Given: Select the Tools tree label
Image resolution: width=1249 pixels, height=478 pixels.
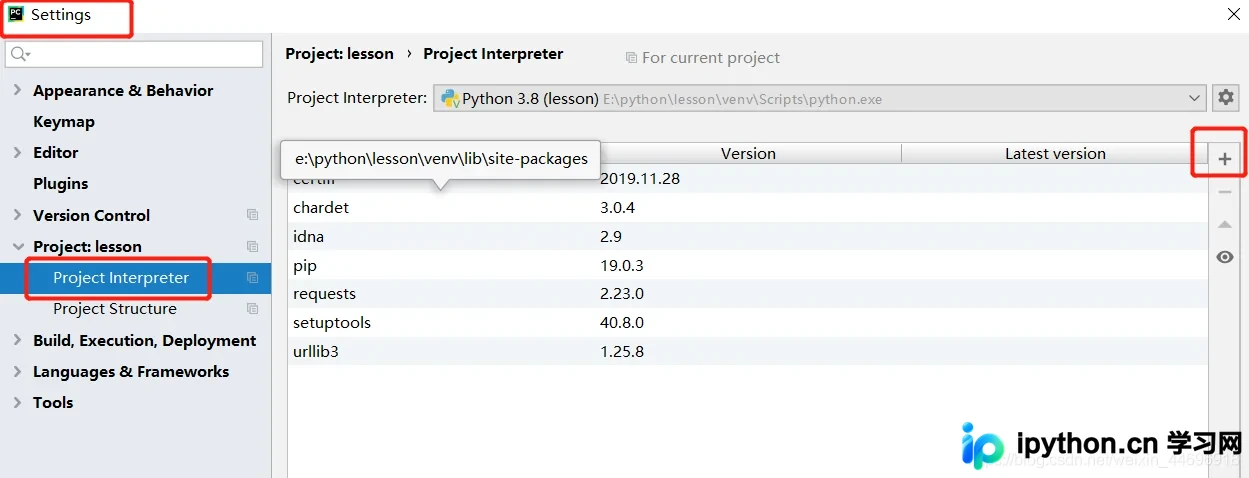Looking at the screenshot, I should (53, 402).
